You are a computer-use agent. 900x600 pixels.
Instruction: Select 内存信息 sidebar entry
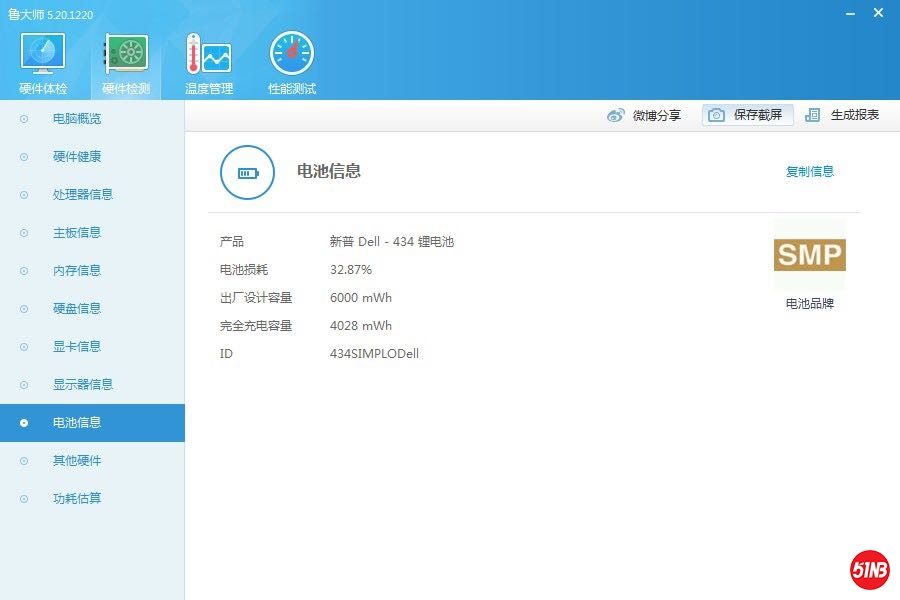point(77,271)
